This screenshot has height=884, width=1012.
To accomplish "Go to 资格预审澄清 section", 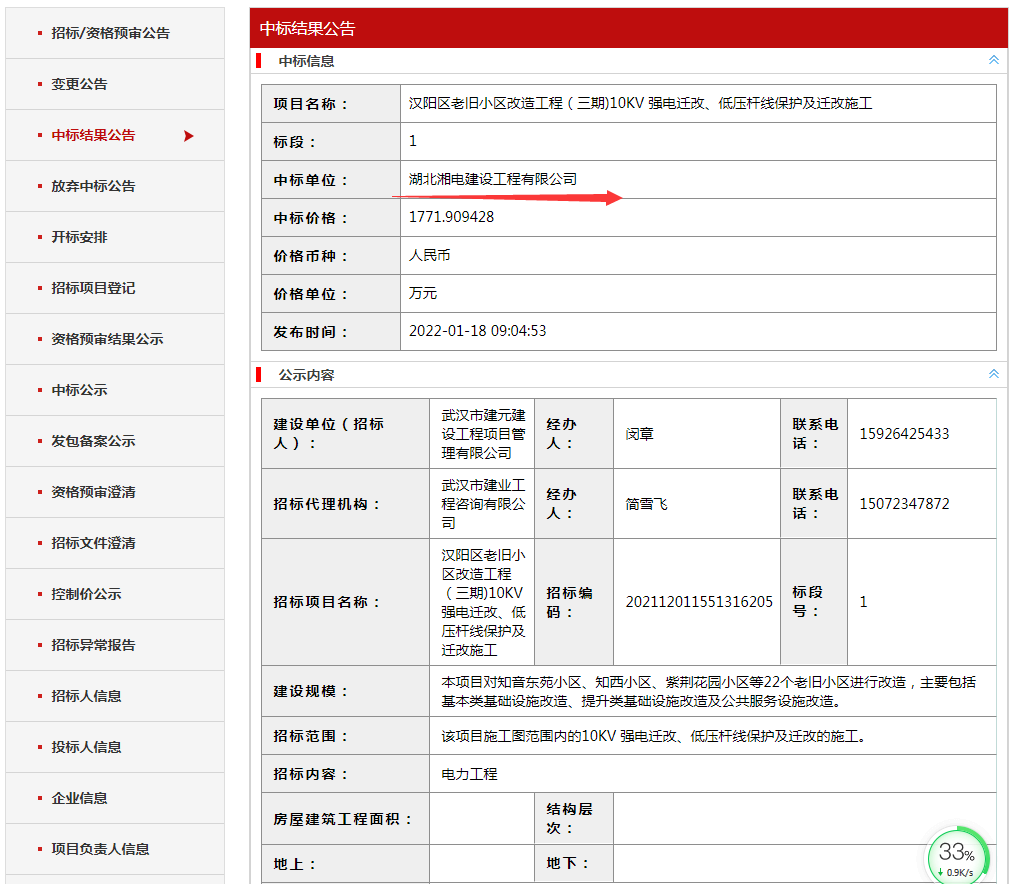I will (93, 492).
